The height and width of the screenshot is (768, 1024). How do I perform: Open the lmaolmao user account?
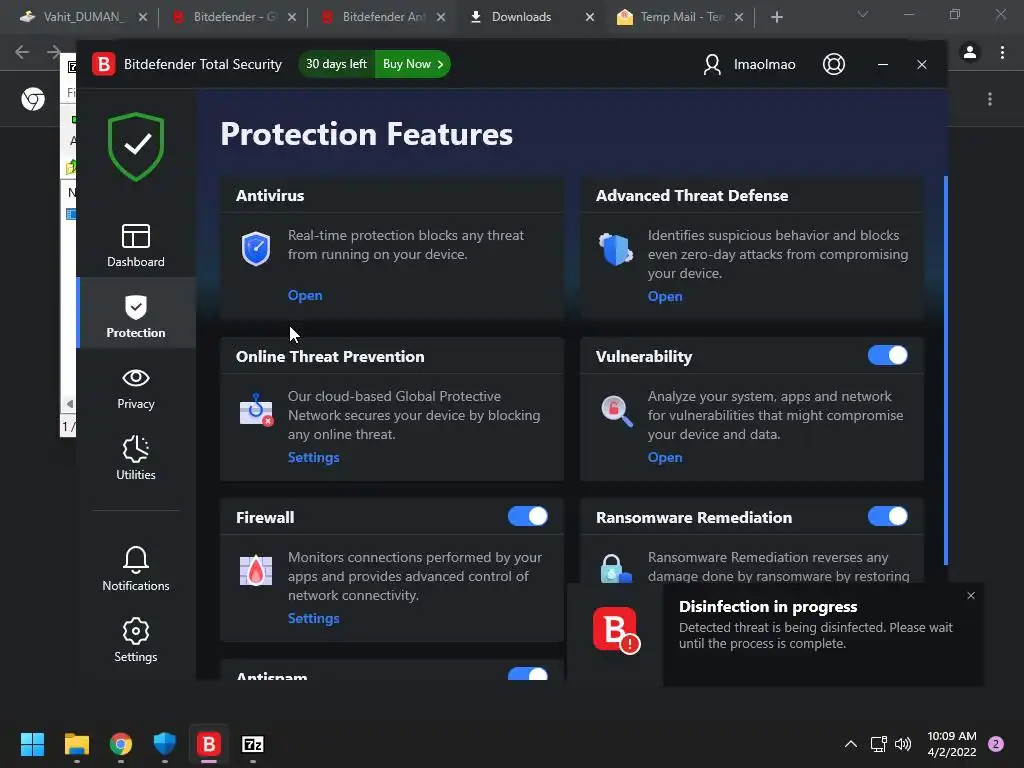tap(749, 64)
